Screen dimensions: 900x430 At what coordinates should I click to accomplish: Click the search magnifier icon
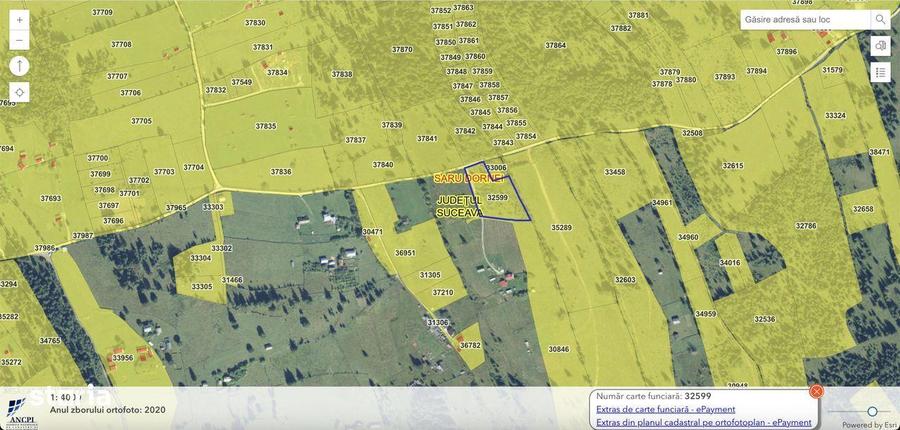point(880,20)
